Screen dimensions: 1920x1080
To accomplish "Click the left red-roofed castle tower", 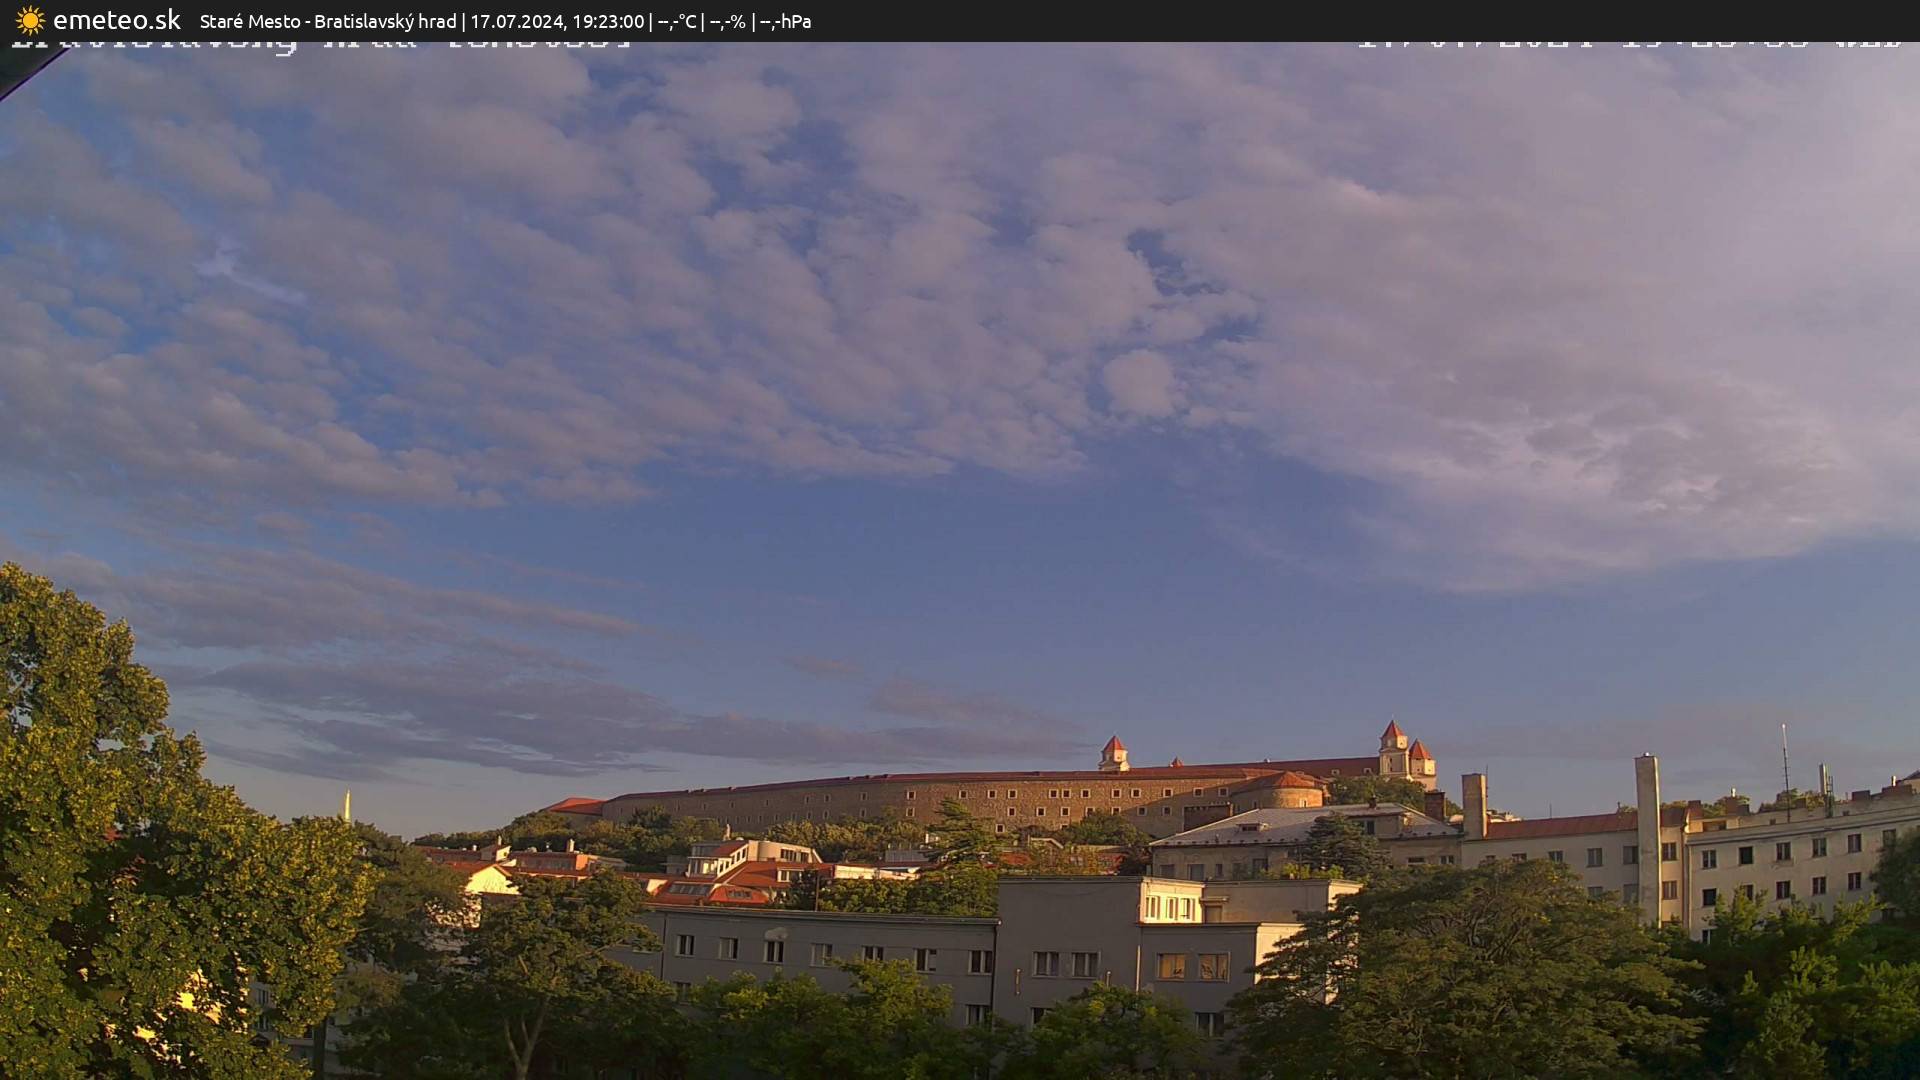I will 1113,752.
